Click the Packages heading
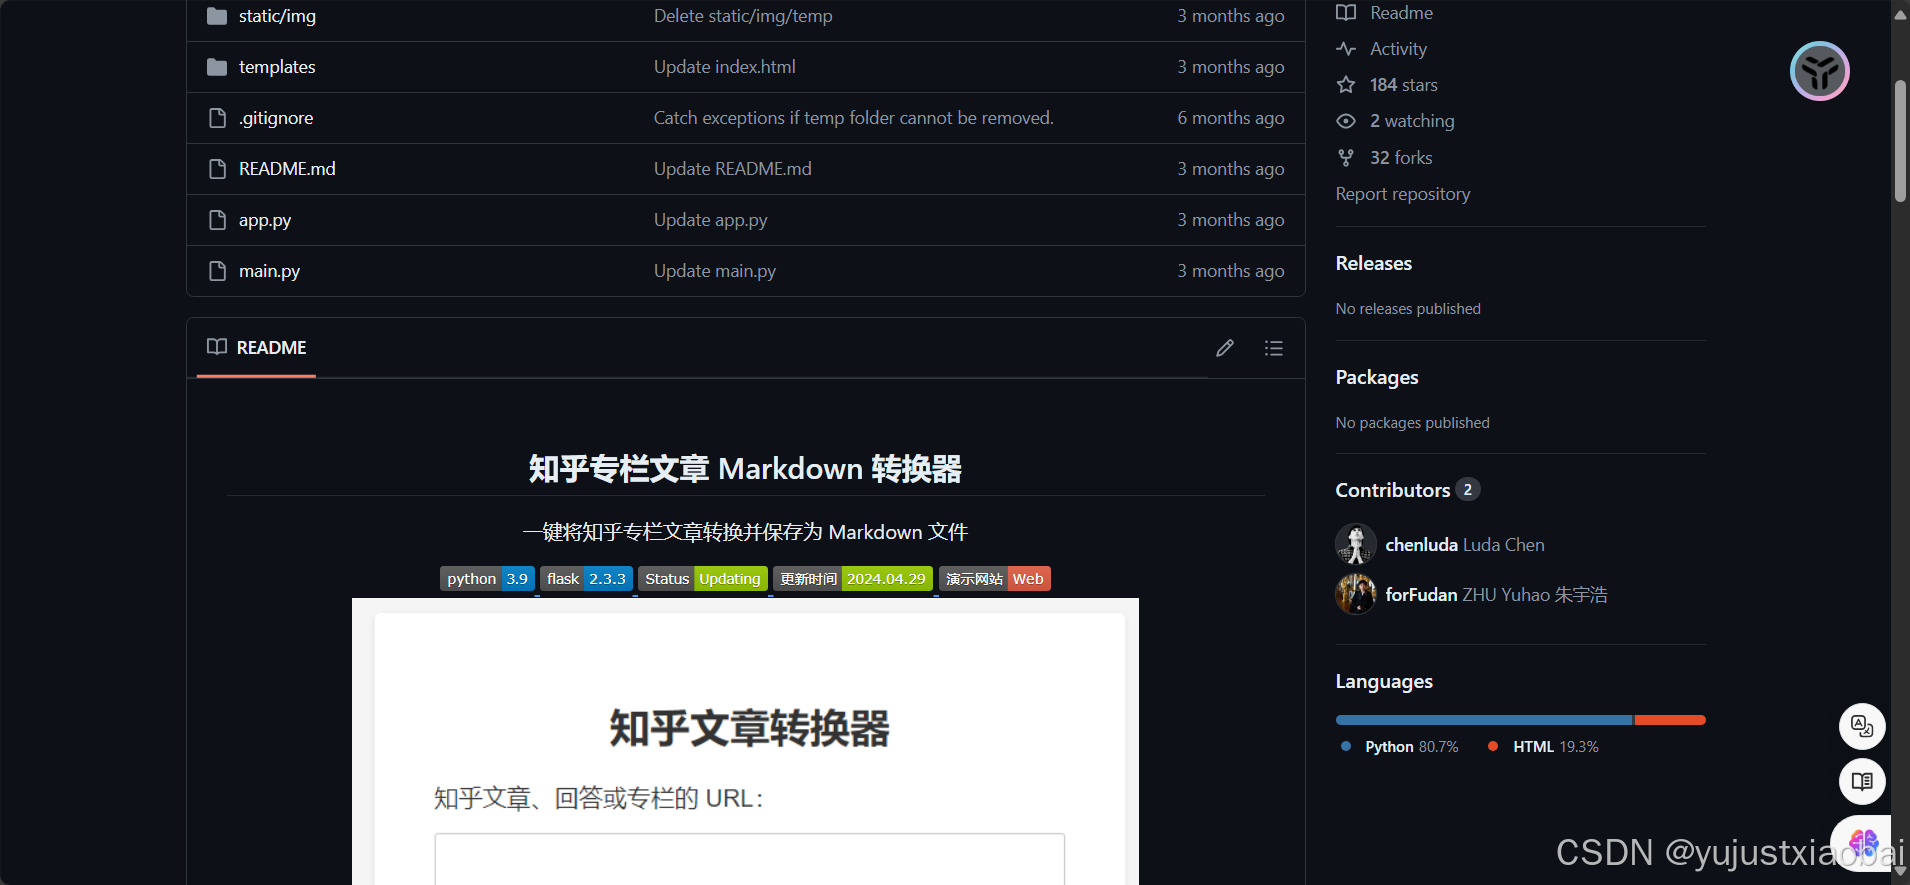The image size is (1910, 885). pyautogui.click(x=1377, y=377)
